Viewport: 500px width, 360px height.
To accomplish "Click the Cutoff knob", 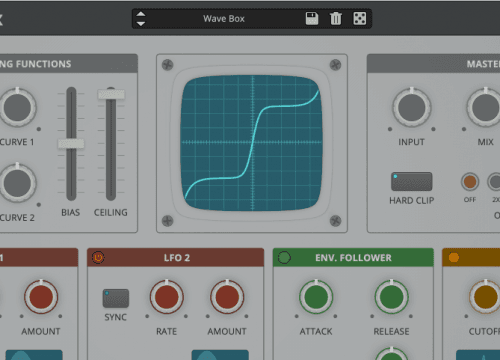I will 485,297.
